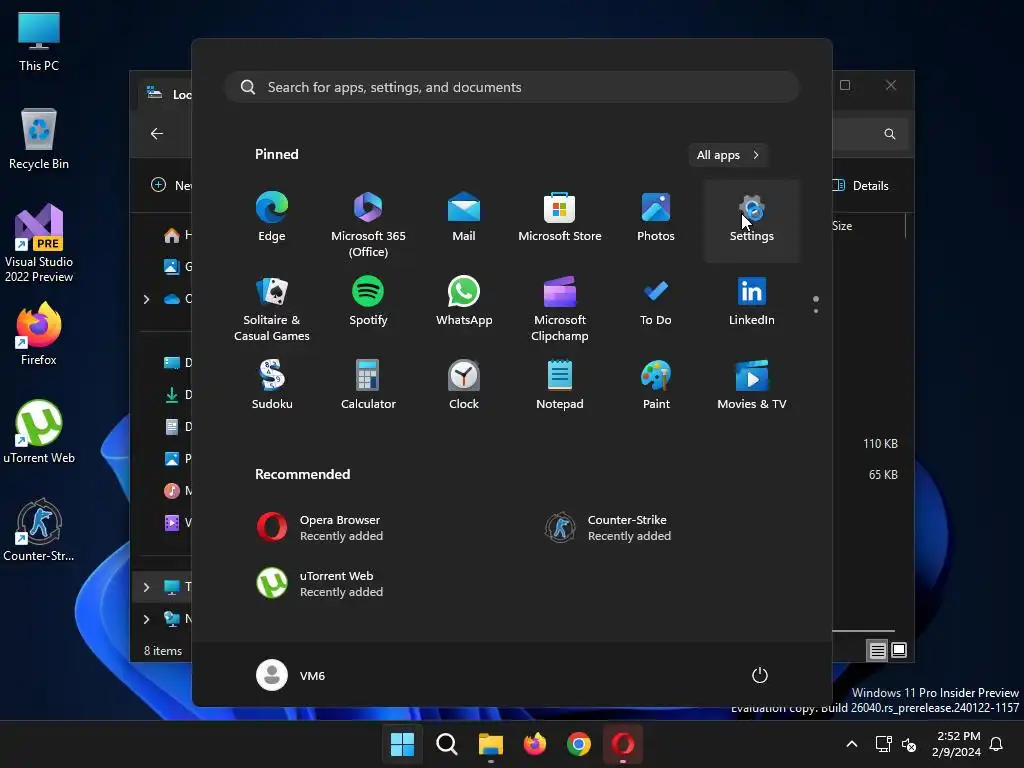Viewport: 1024px width, 768px height.
Task: Open Microsoft Store from pinned apps
Action: click(560, 219)
